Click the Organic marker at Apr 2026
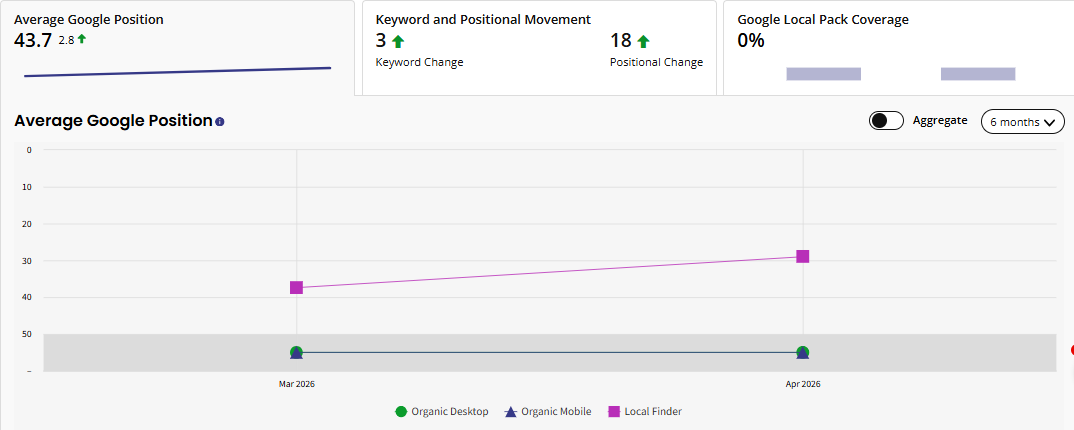 click(x=802, y=352)
